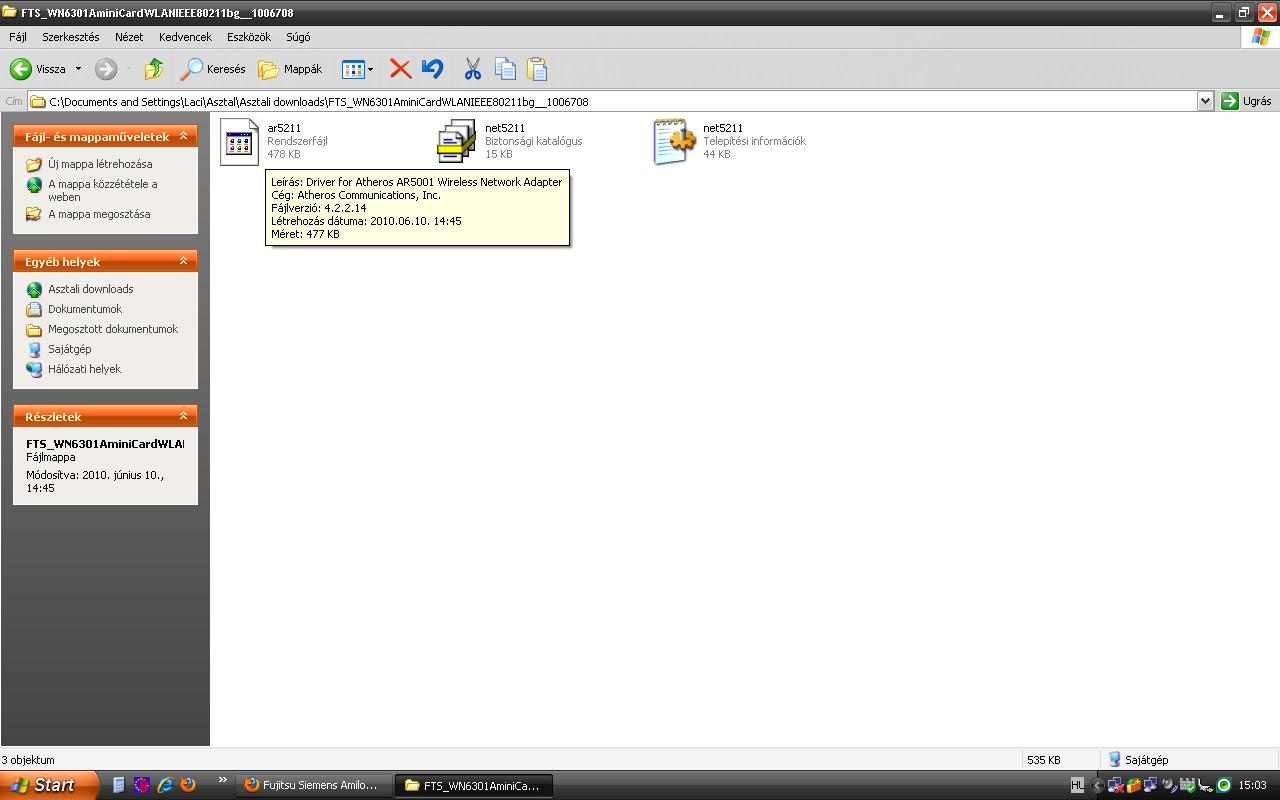Select the net5211 setup information file icon
Screen dimensions: 1280x800
click(x=674, y=142)
